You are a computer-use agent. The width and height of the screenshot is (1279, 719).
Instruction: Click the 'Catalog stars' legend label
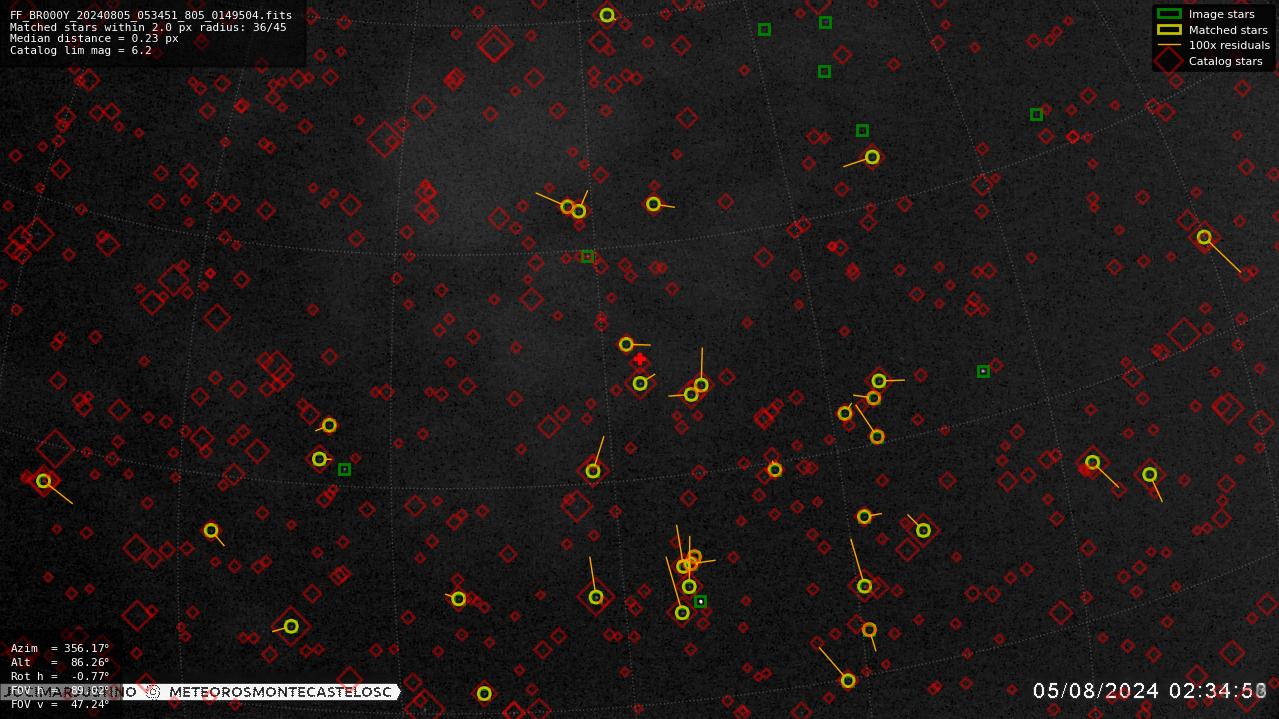pyautogui.click(x=1225, y=61)
